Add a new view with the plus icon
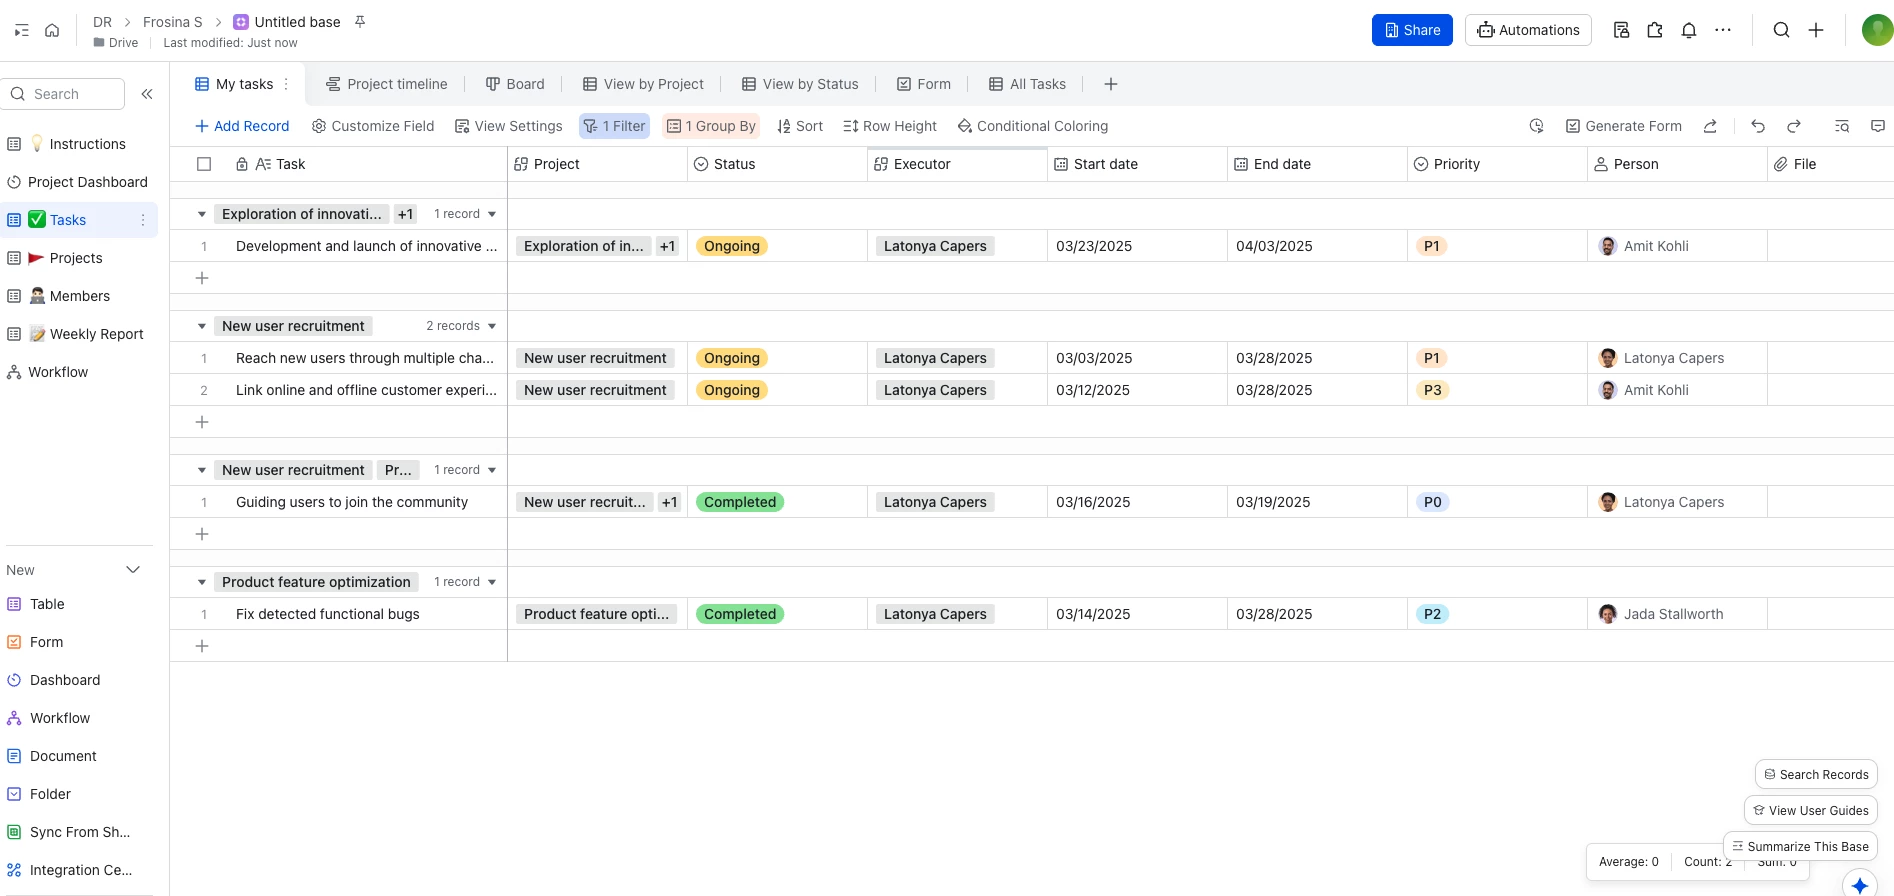 (x=1110, y=84)
